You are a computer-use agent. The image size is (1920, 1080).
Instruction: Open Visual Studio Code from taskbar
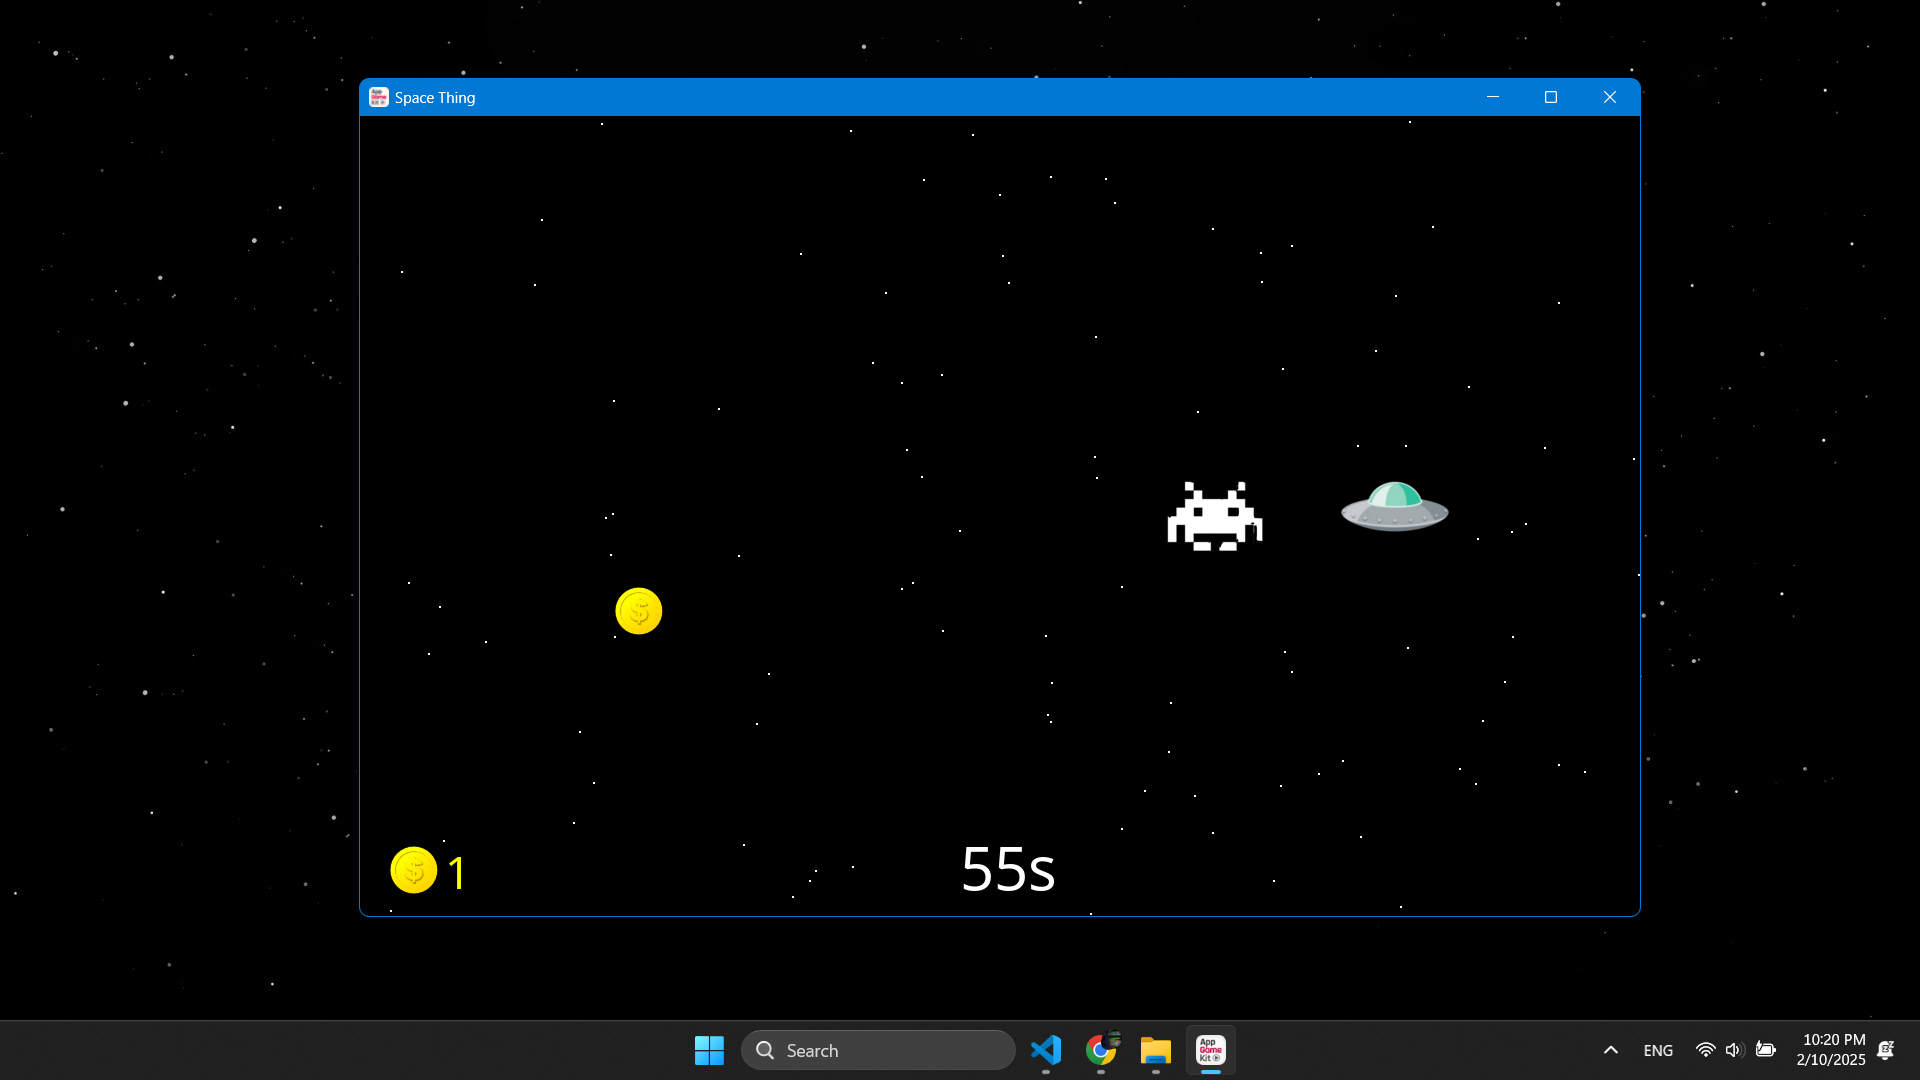(1046, 1050)
